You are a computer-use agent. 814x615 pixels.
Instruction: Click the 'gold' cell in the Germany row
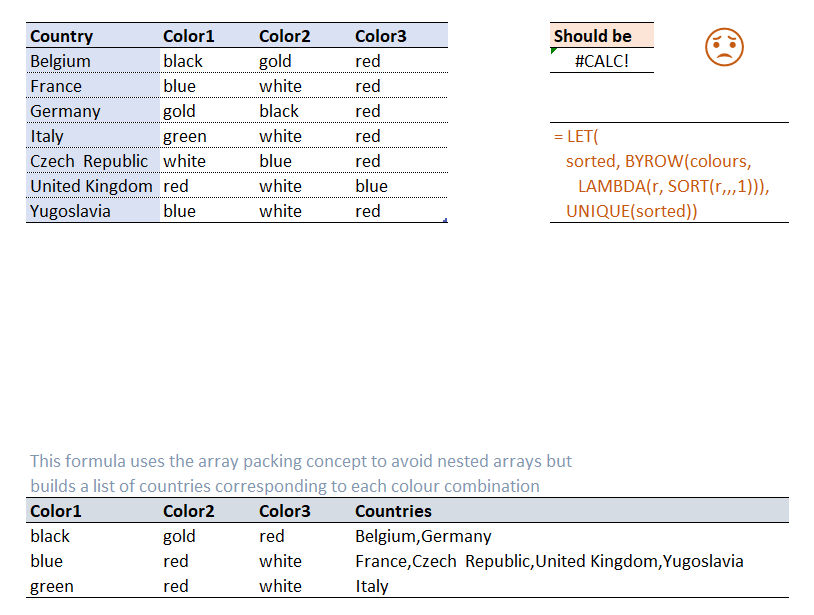point(180,111)
